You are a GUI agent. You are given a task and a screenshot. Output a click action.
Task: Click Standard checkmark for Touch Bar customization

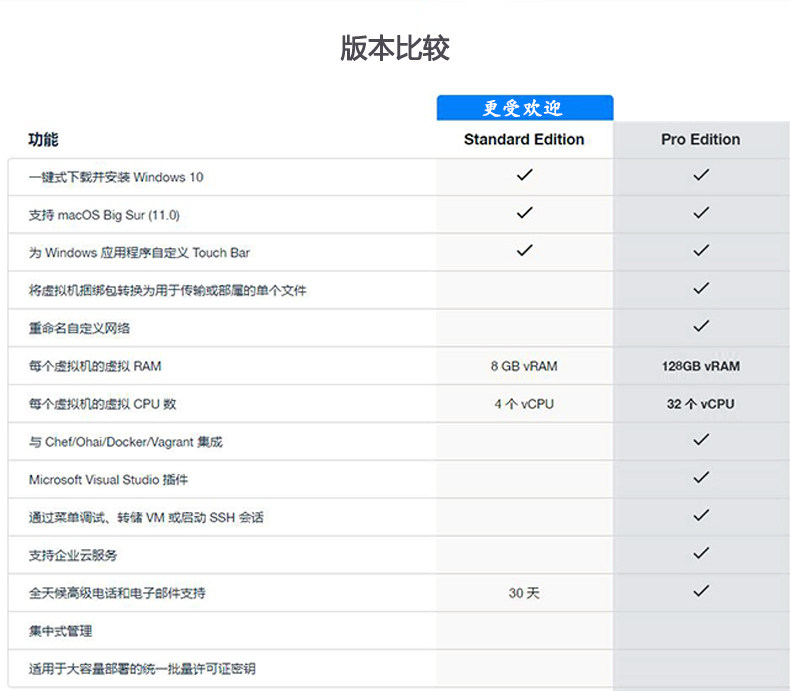pyautogui.click(x=524, y=250)
